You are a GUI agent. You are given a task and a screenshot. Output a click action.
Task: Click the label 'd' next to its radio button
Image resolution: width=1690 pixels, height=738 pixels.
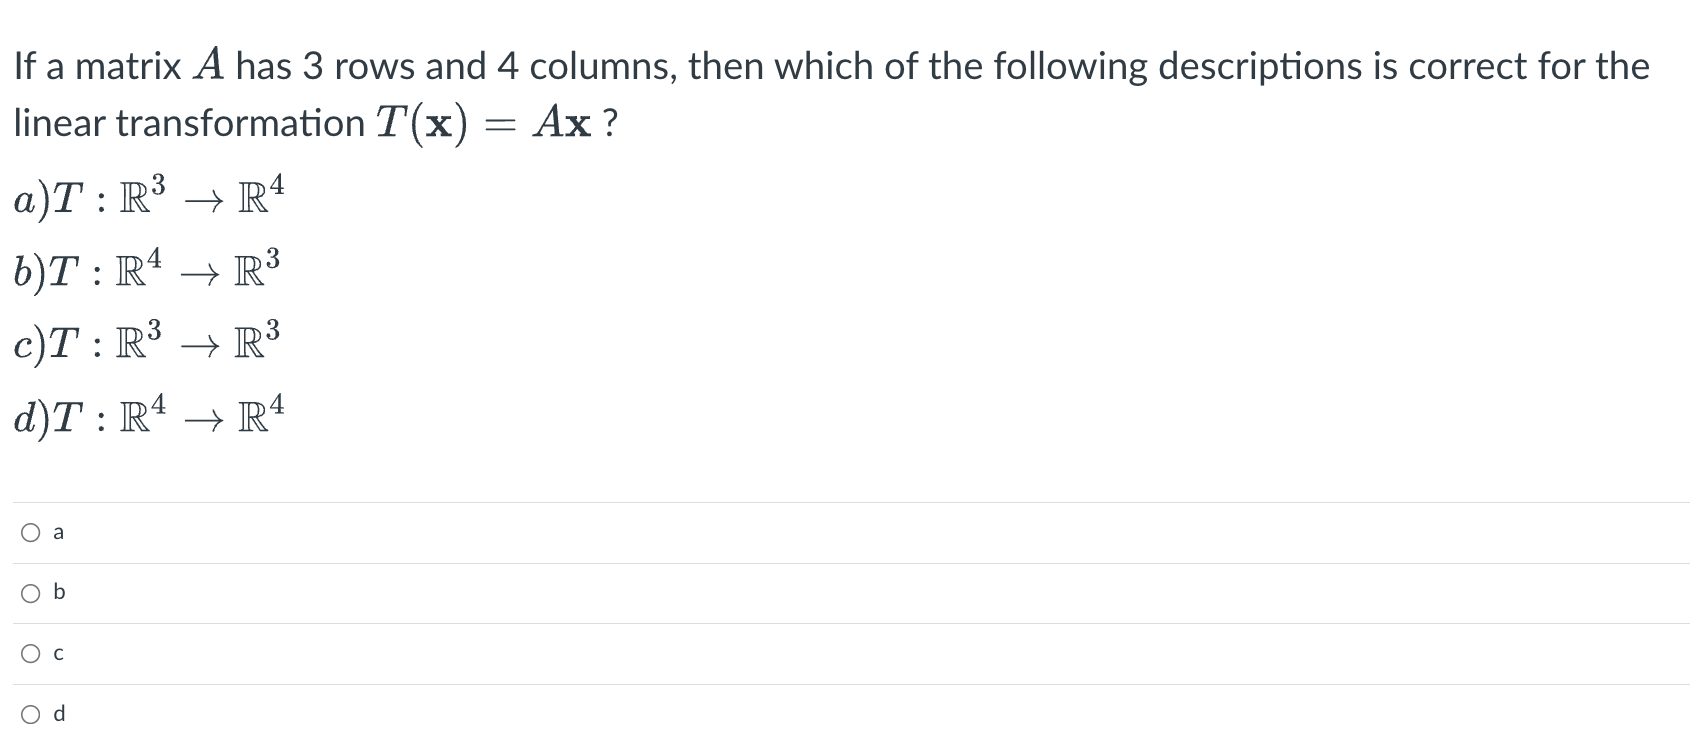click(x=58, y=714)
